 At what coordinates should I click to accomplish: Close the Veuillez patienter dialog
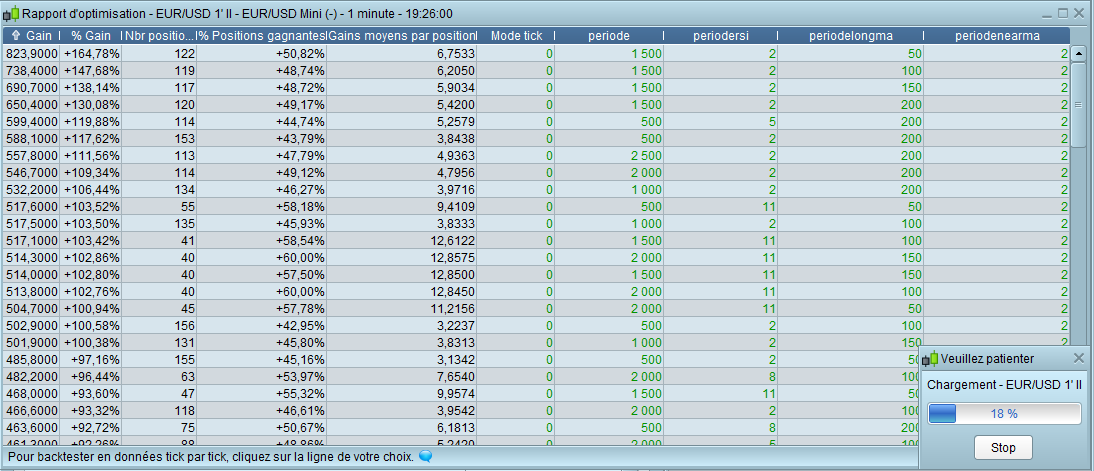(x=1079, y=358)
